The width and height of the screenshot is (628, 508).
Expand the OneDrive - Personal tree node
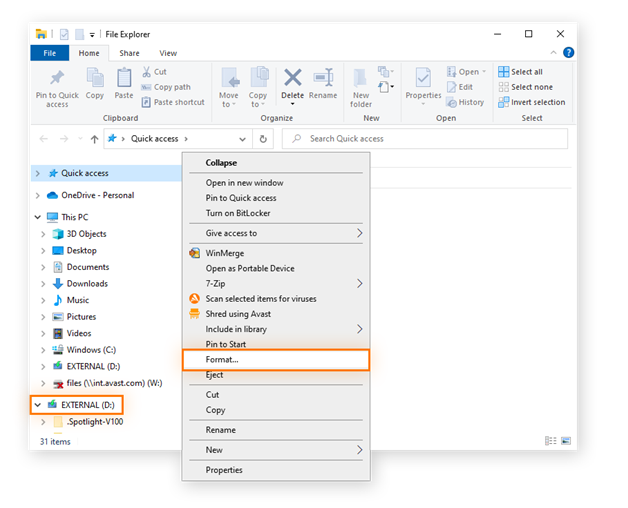click(38, 196)
